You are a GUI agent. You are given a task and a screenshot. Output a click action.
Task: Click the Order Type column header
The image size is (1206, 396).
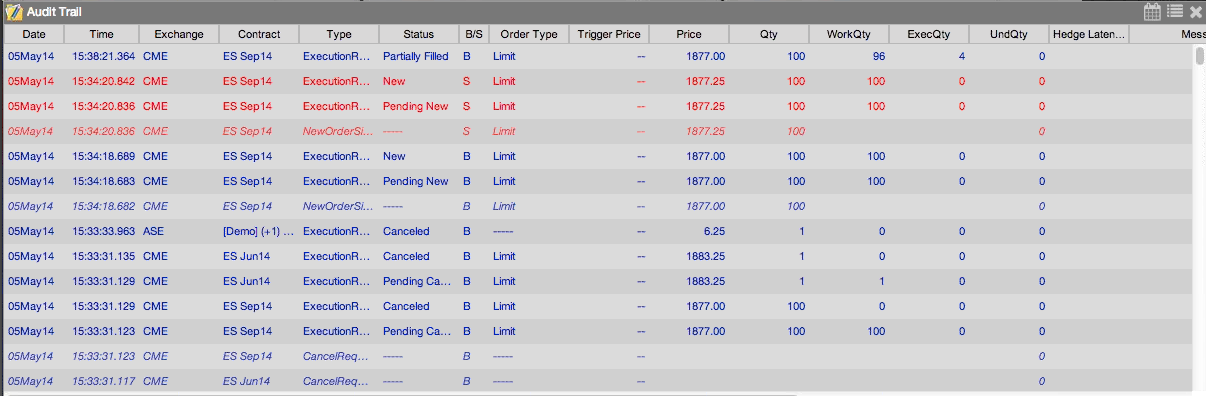tap(529, 34)
